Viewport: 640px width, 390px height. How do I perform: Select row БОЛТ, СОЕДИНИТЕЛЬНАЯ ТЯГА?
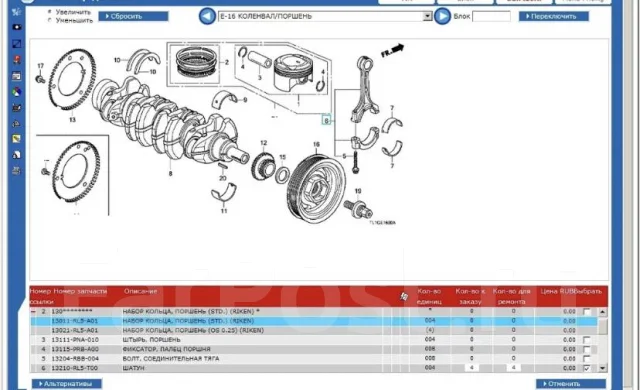click(314, 359)
